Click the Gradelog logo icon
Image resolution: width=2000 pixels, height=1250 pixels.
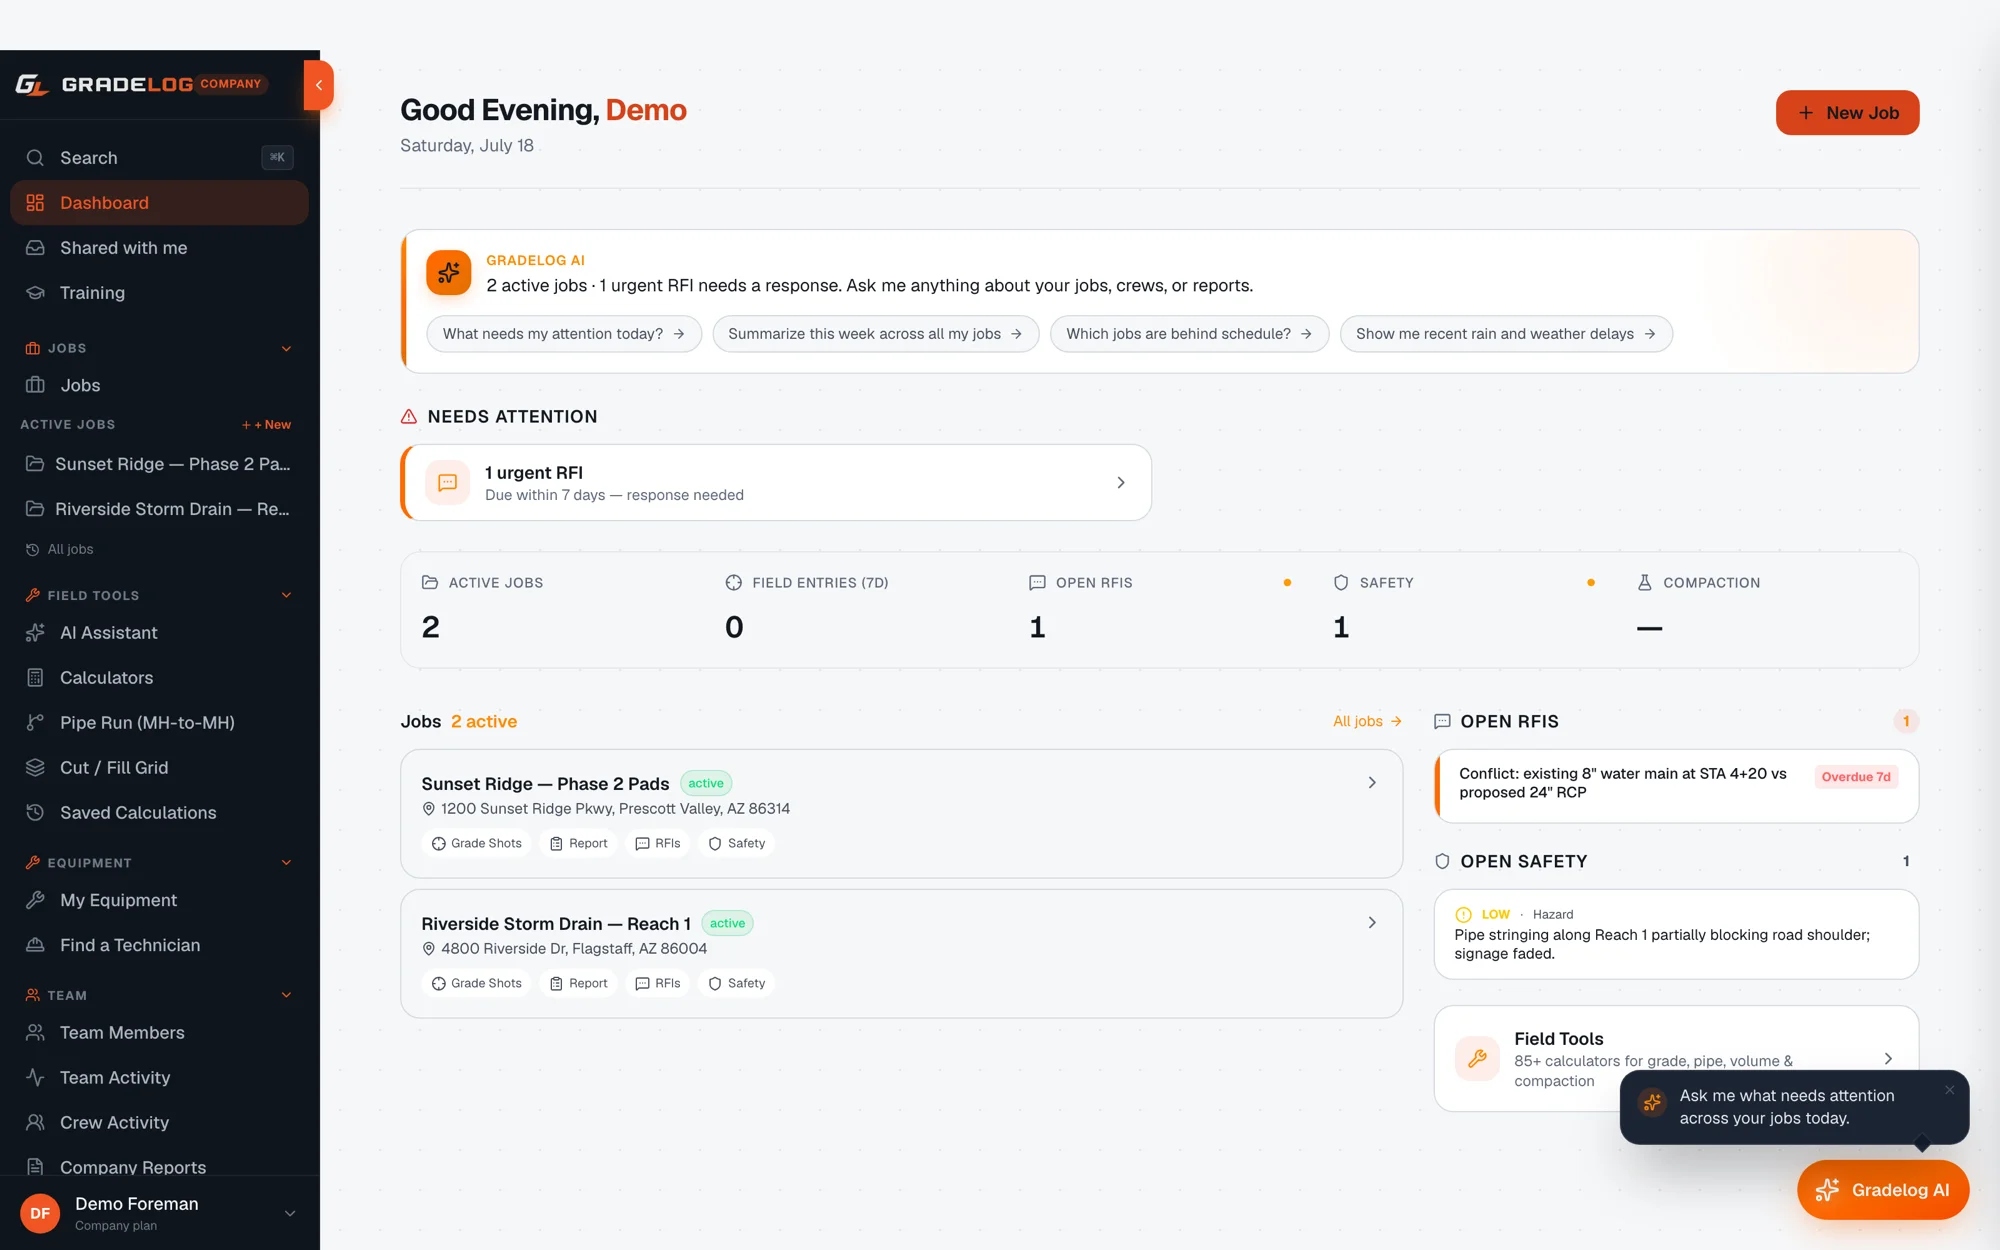(32, 85)
